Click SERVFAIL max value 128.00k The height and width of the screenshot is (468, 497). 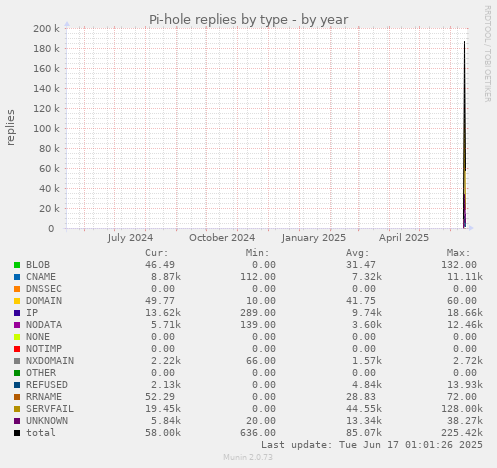click(462, 409)
